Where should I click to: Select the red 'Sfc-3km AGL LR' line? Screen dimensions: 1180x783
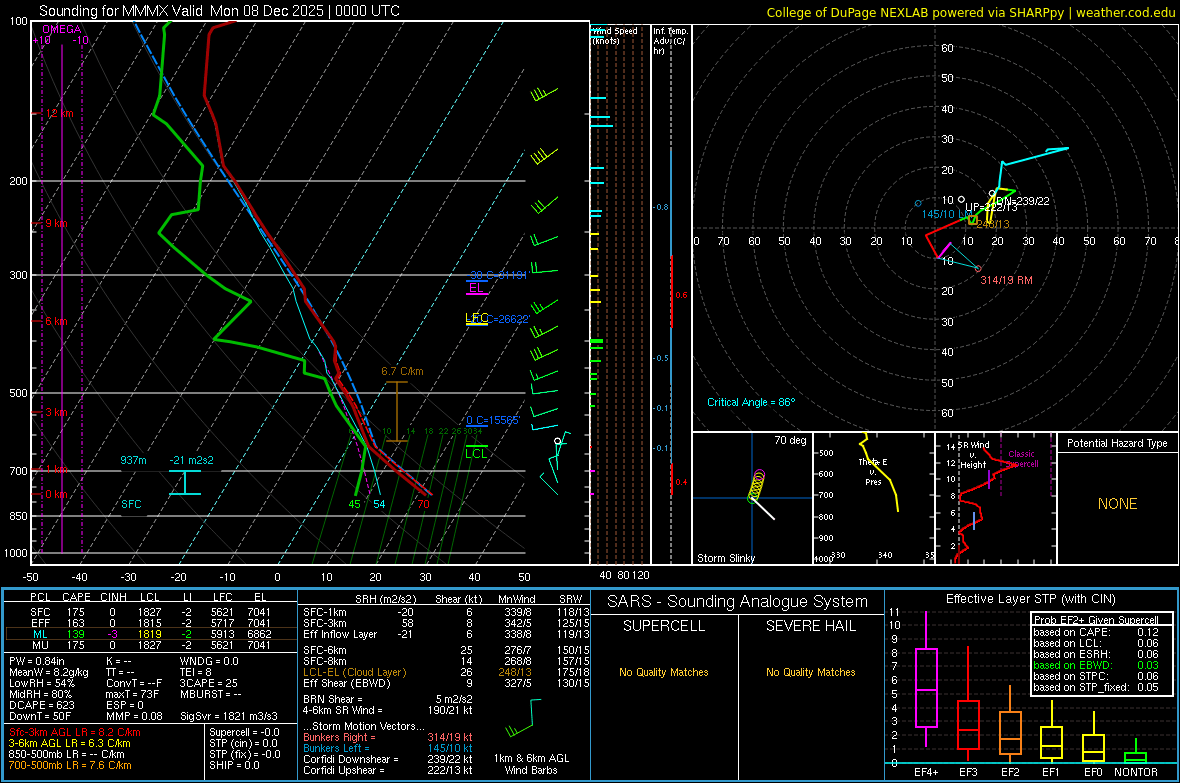pos(75,732)
